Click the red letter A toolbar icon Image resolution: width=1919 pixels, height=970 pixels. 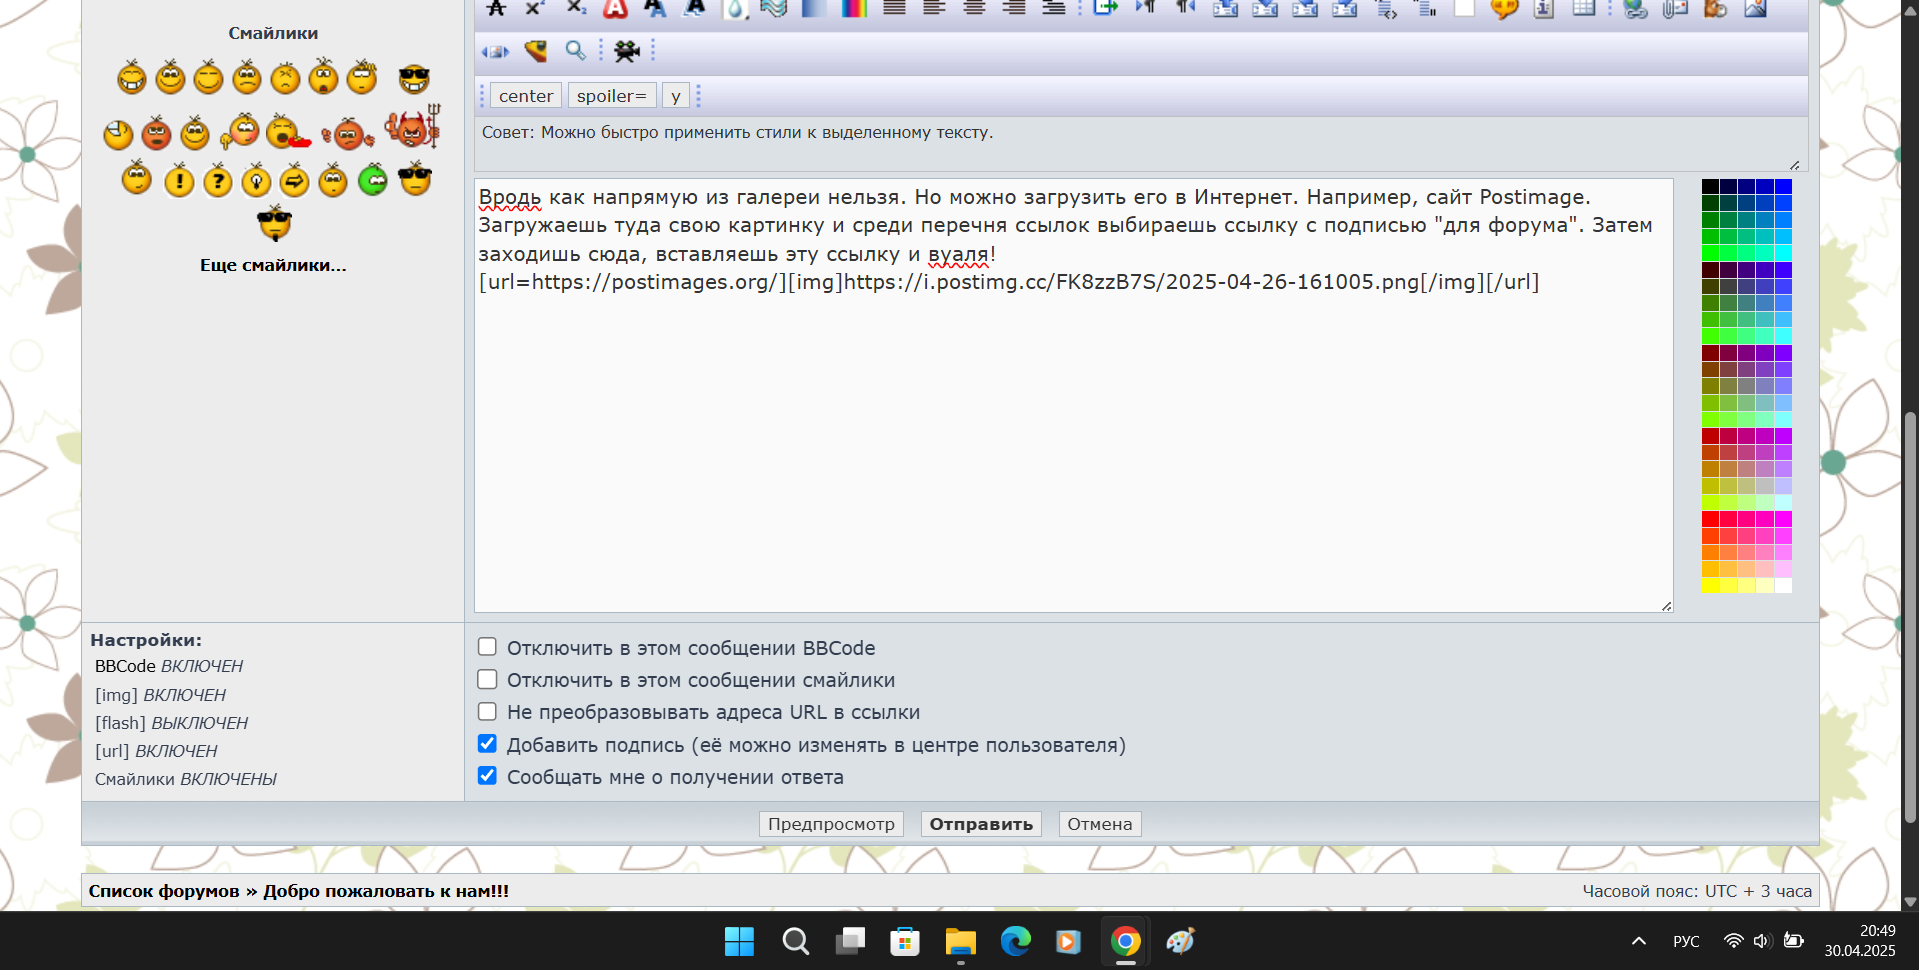click(x=615, y=8)
